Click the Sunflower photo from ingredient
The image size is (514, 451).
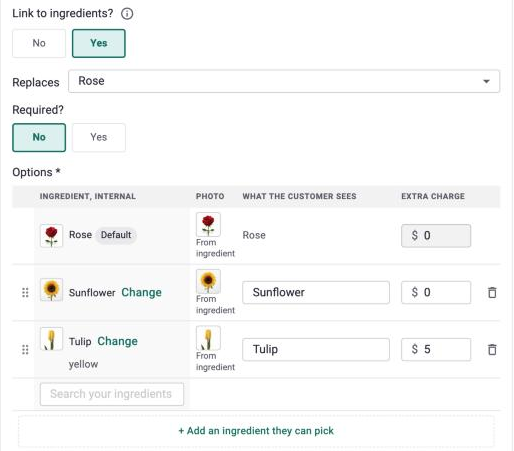point(208,281)
